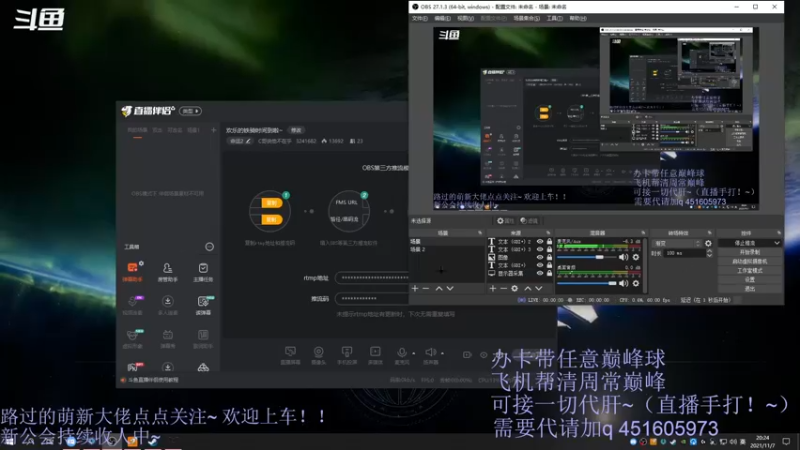800x450 pixels.
Task: Pop out the OBS scenes dock panel
Action: pyautogui.click(x=480, y=233)
